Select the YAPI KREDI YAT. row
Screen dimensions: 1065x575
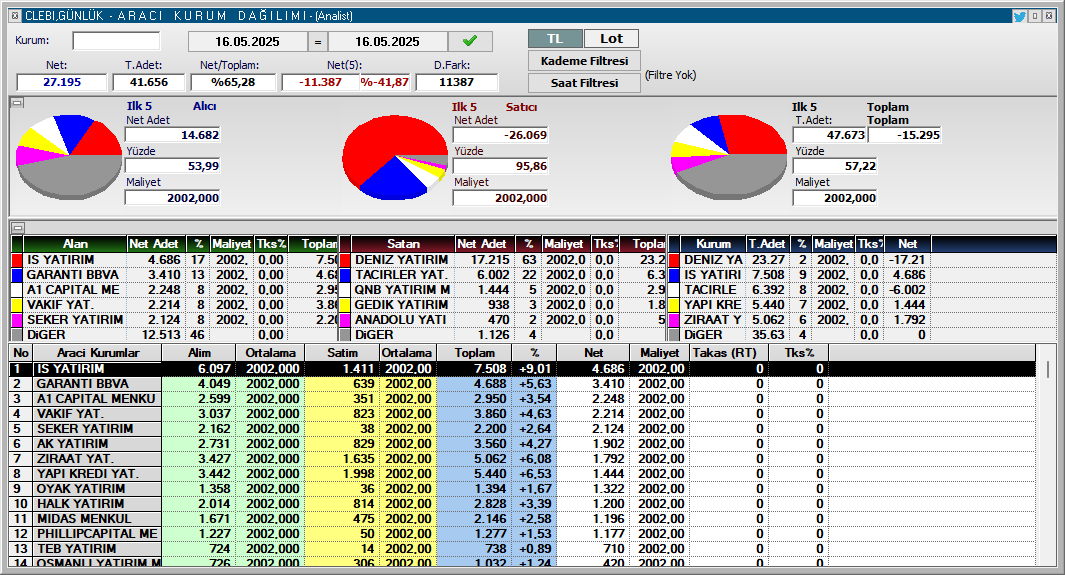coord(522,473)
